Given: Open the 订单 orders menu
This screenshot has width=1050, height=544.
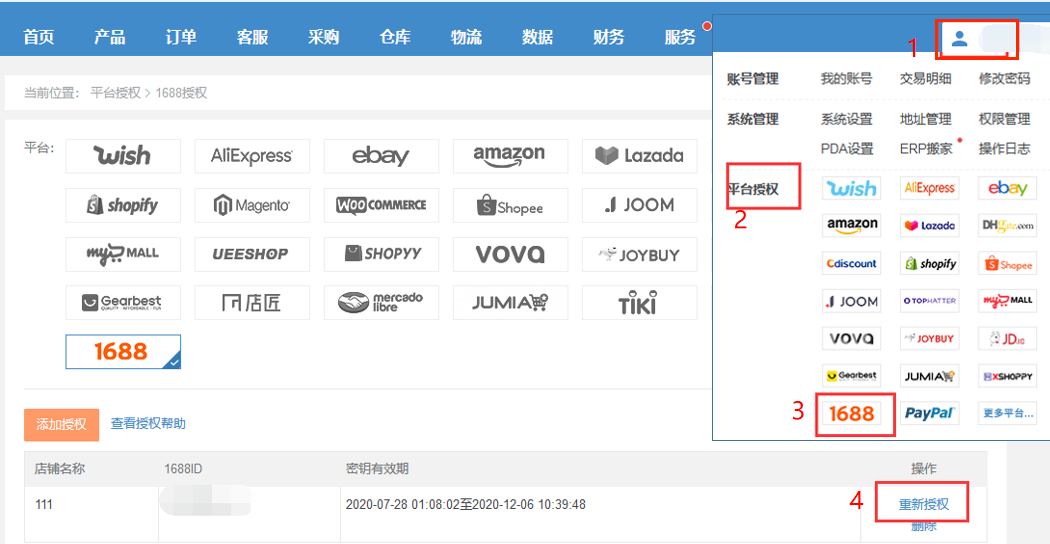Looking at the screenshot, I should 181,37.
